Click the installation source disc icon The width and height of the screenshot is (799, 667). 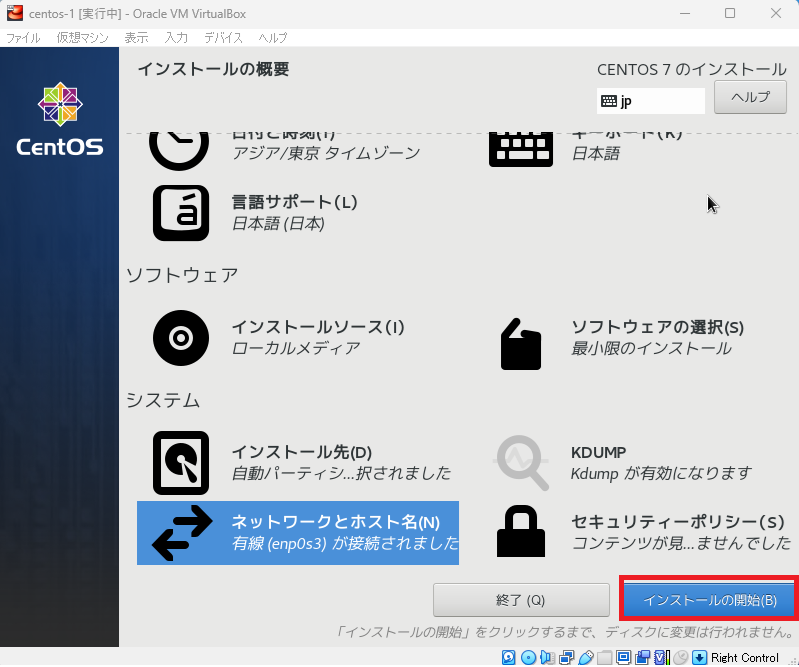click(181, 338)
